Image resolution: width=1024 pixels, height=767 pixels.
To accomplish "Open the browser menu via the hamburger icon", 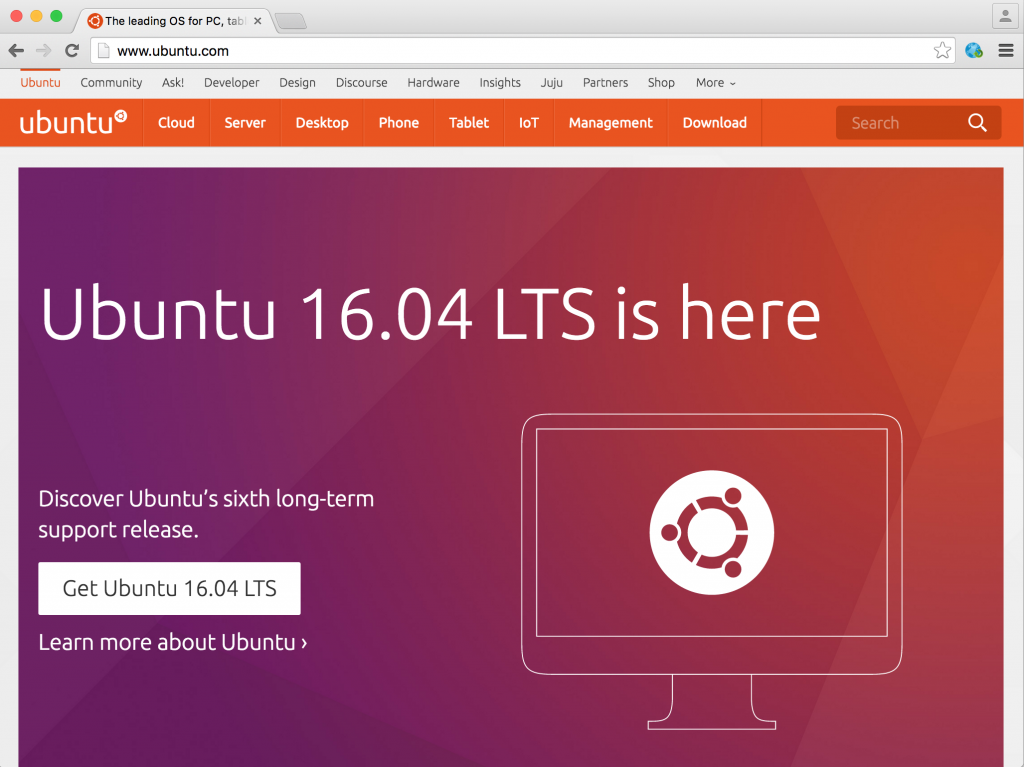I will tap(1004, 49).
